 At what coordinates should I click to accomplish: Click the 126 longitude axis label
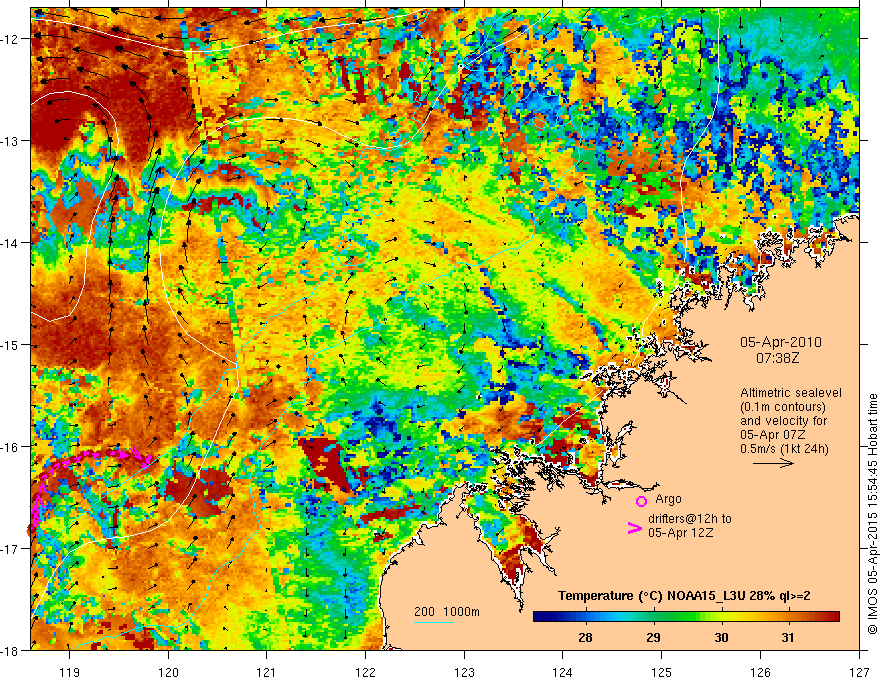pos(760,671)
